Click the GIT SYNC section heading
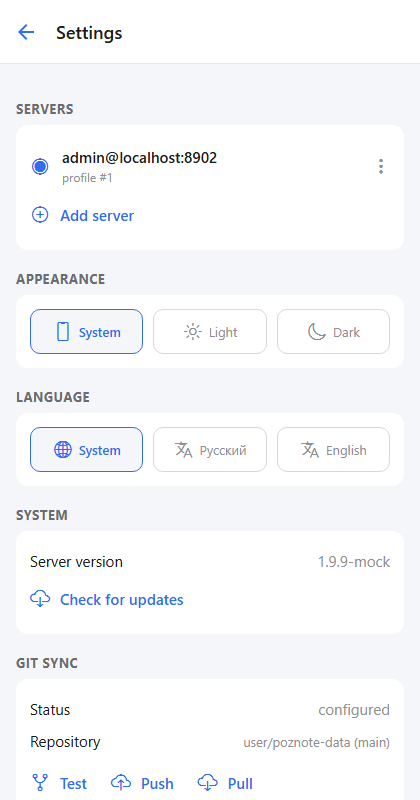This screenshot has height=800, width=420. tap(47, 663)
